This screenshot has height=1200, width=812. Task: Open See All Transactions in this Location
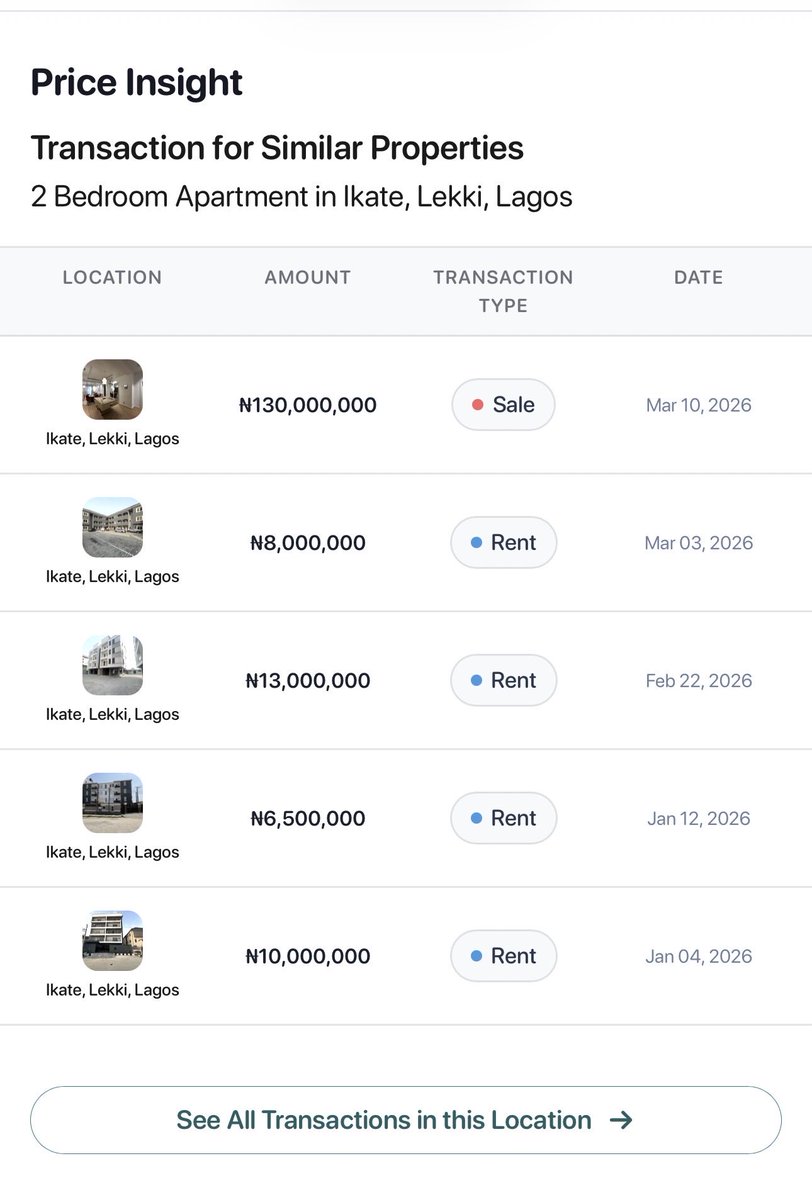pyautogui.click(x=406, y=1120)
